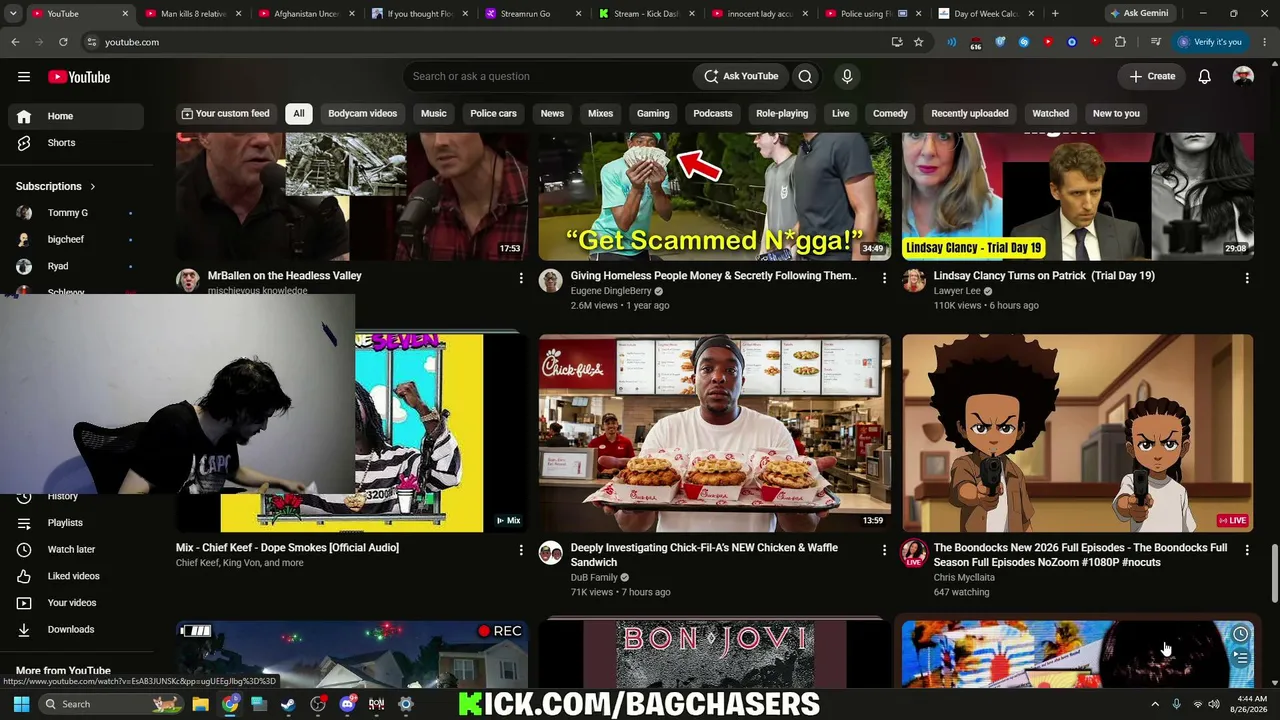Open options for Chief Keef mix
1280x720 pixels.
pos(521,550)
